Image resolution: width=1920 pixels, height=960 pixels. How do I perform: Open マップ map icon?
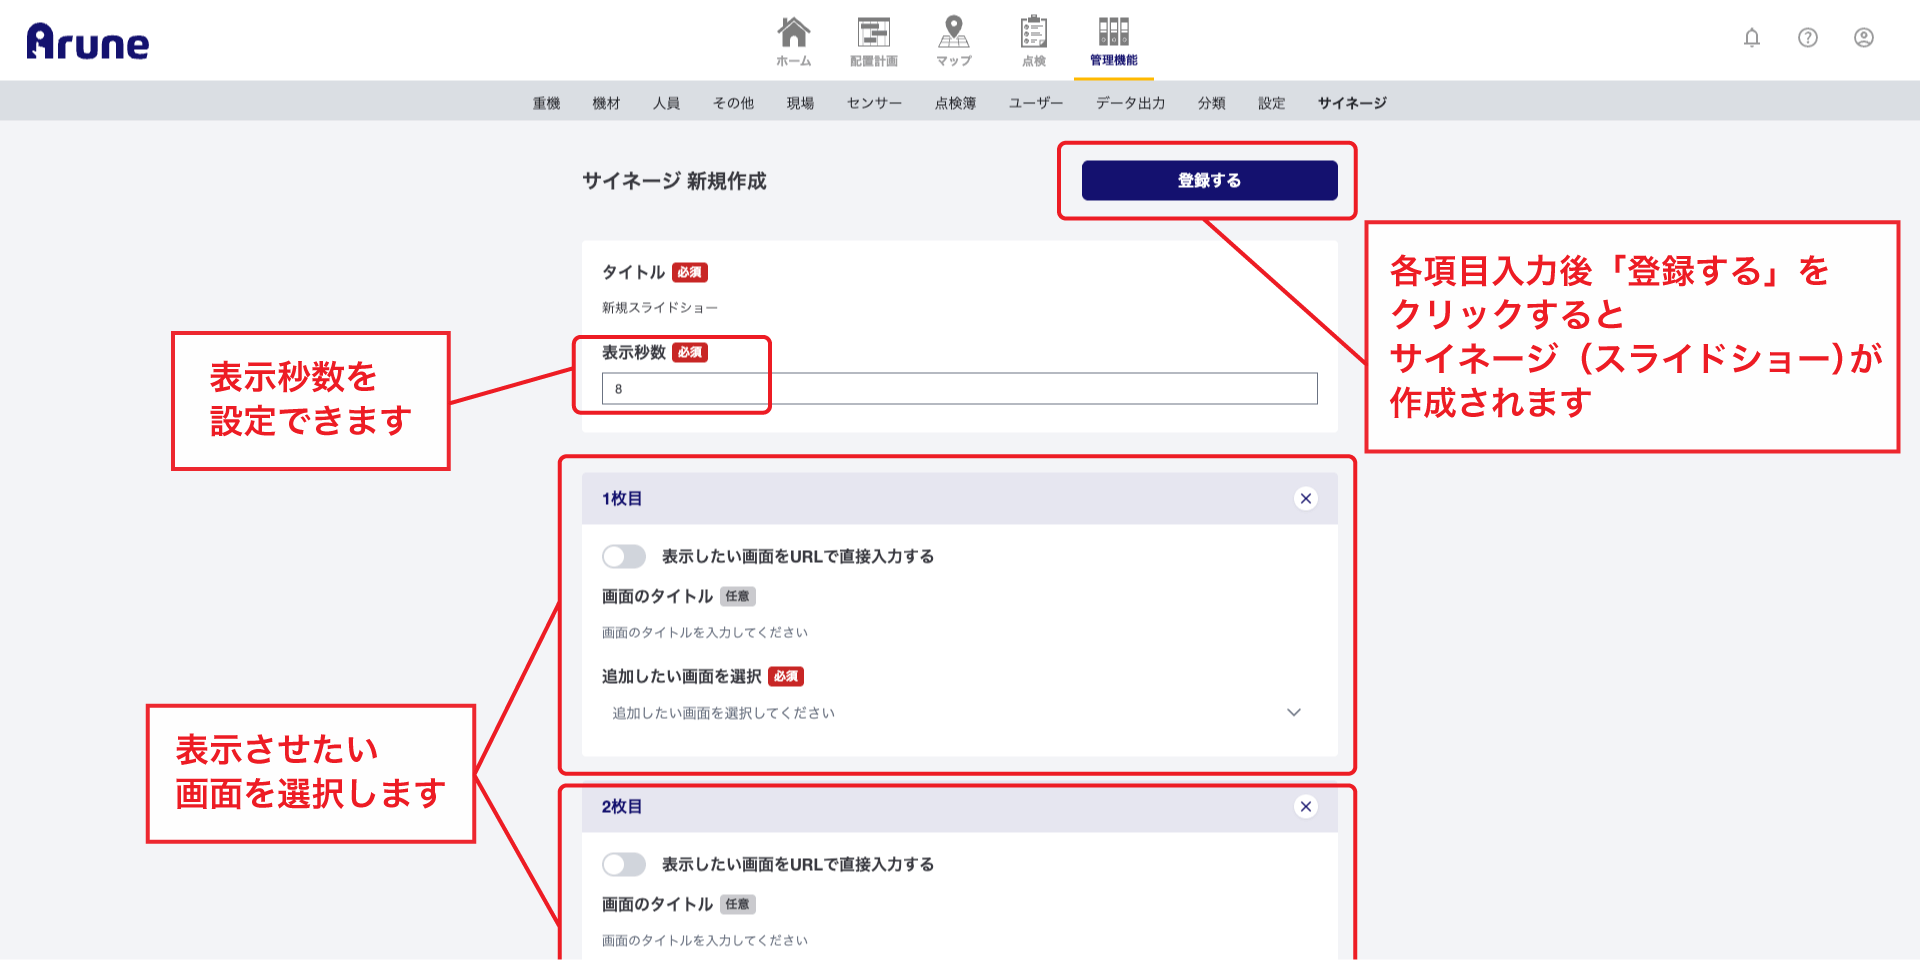click(954, 41)
